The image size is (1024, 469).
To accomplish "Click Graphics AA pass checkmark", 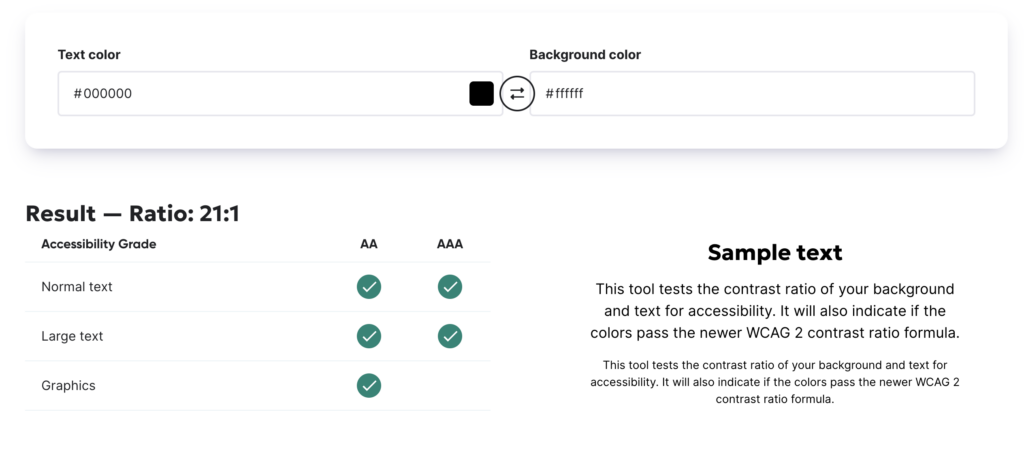I will 369,385.
